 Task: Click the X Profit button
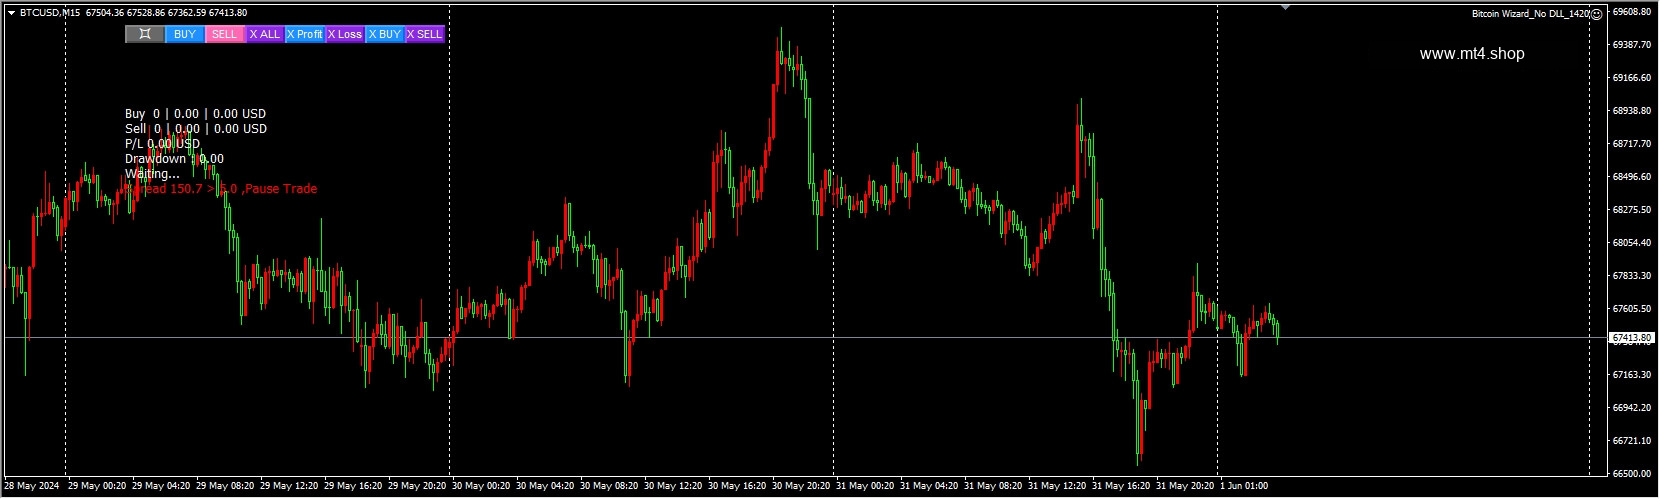(305, 34)
